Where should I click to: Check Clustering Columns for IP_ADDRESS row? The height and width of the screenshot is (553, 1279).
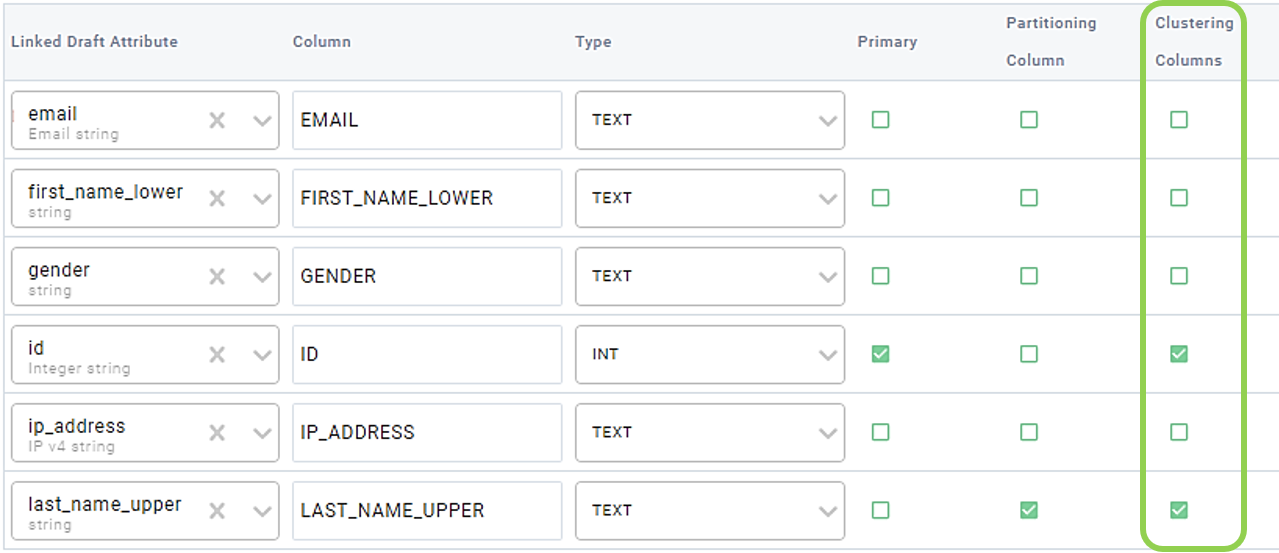click(1179, 432)
